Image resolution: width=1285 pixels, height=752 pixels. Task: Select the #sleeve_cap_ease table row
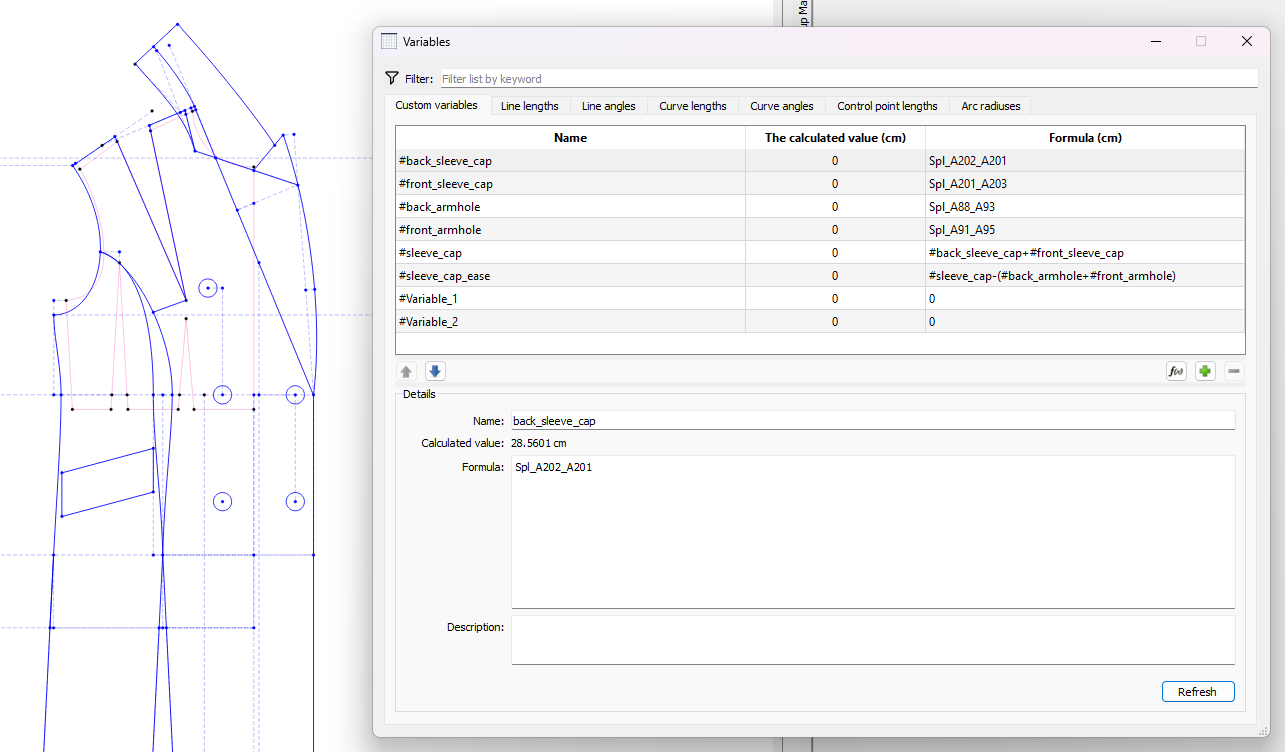click(570, 276)
